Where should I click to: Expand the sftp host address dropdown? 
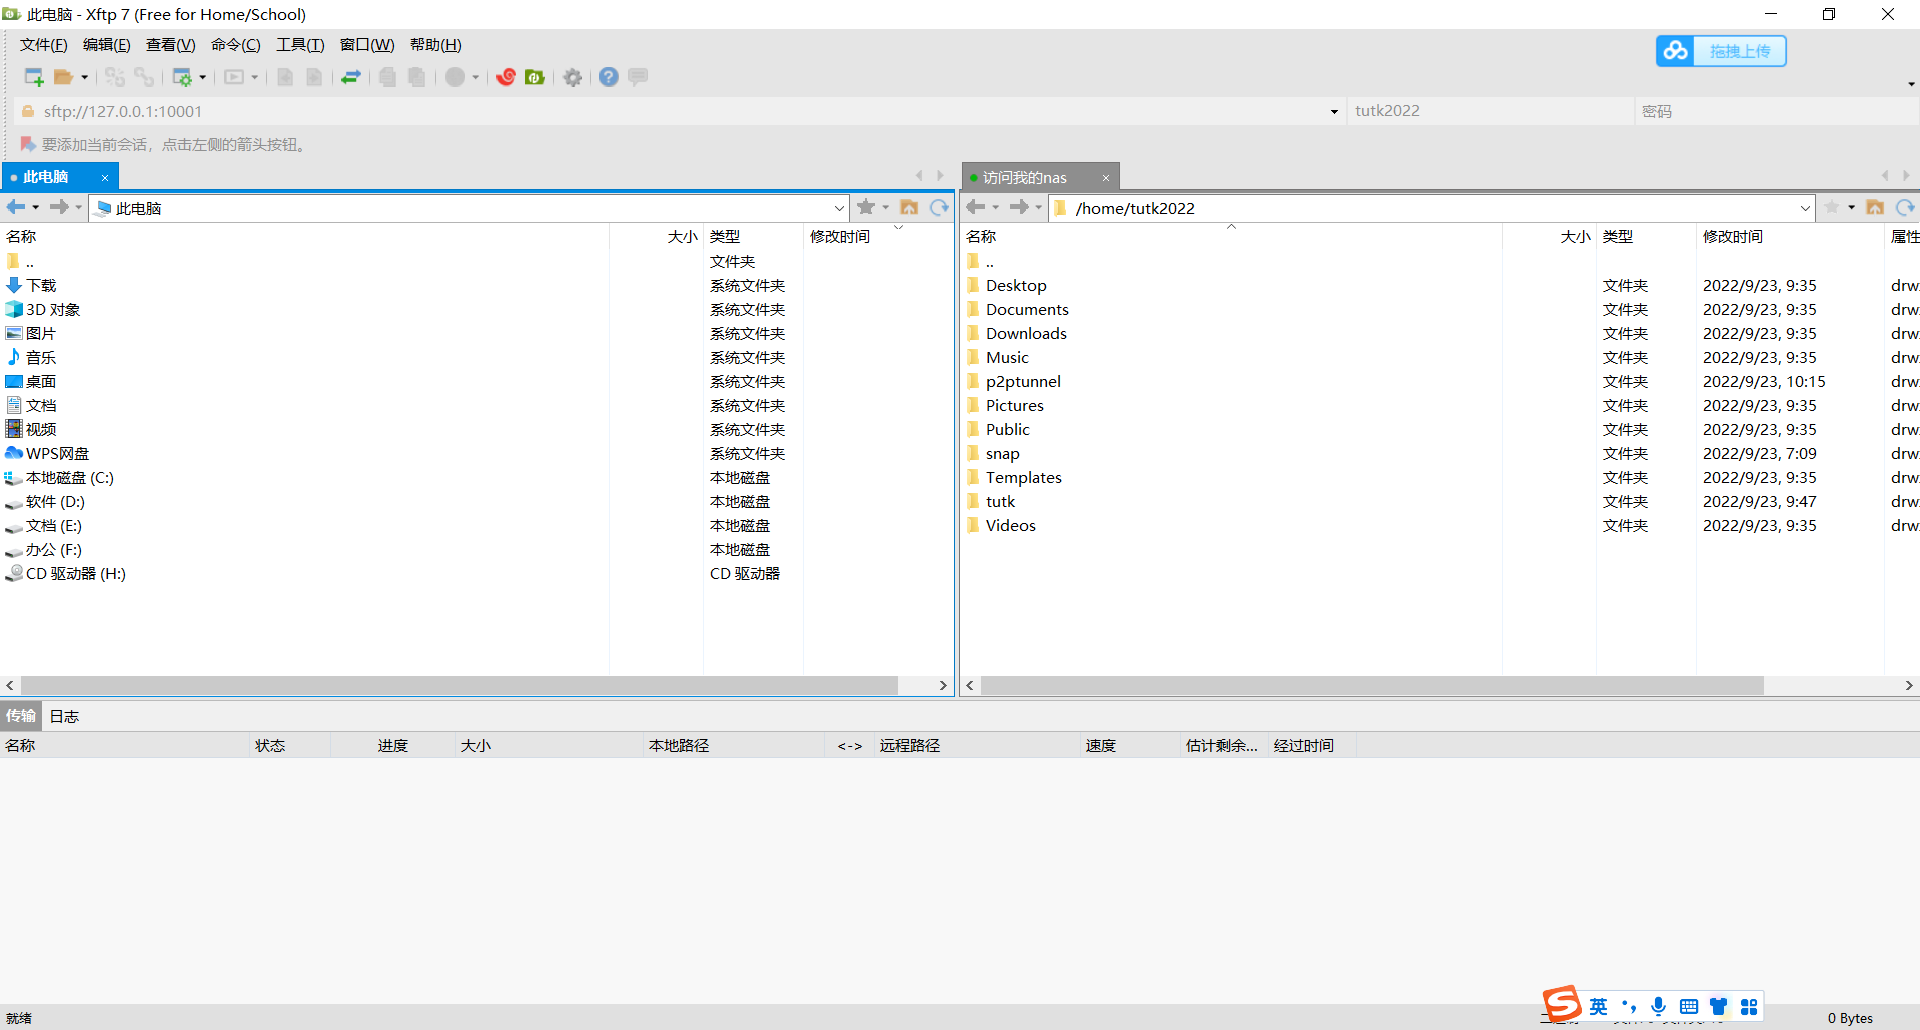pyautogui.click(x=1334, y=111)
